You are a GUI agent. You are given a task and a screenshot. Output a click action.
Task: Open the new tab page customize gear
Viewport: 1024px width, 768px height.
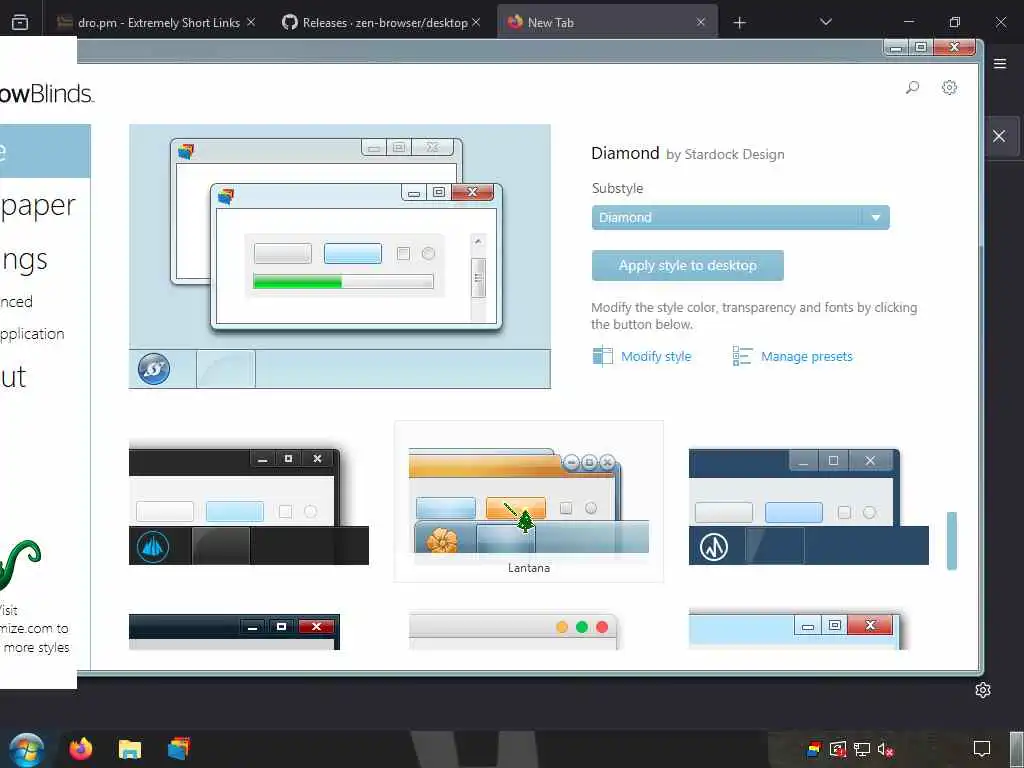coord(983,690)
